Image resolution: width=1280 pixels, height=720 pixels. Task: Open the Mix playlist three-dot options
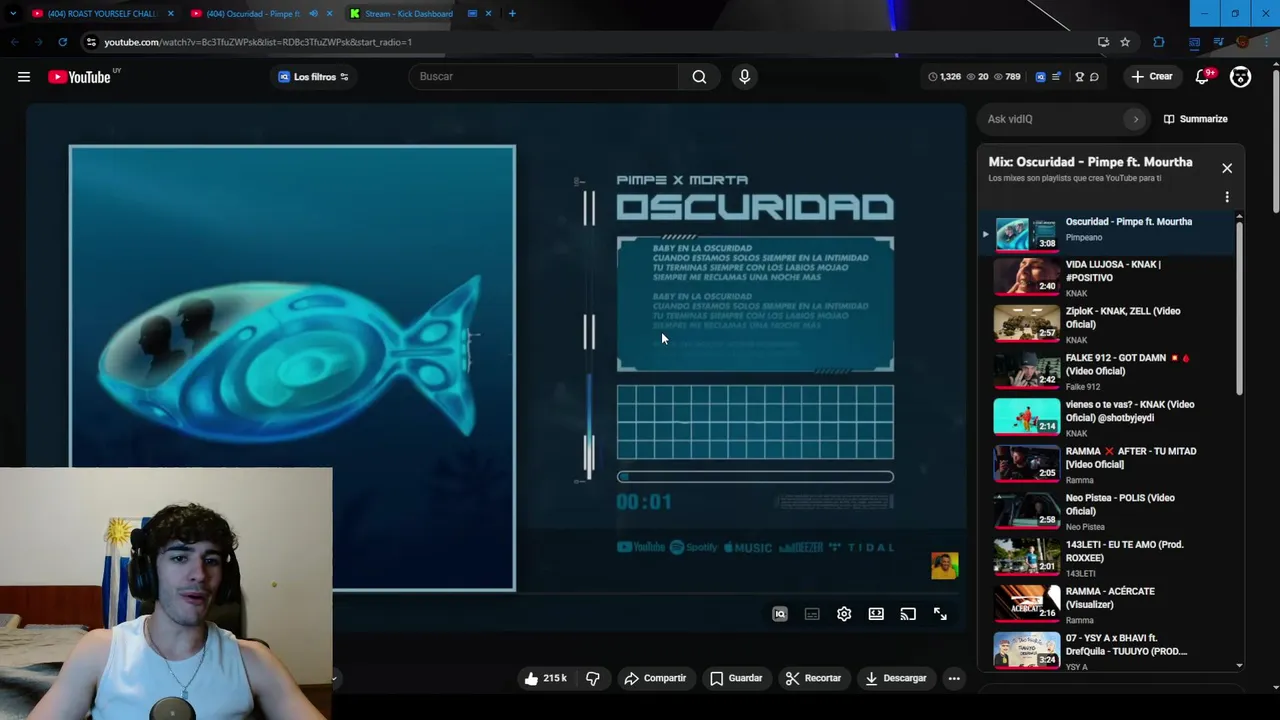pyautogui.click(x=1227, y=197)
